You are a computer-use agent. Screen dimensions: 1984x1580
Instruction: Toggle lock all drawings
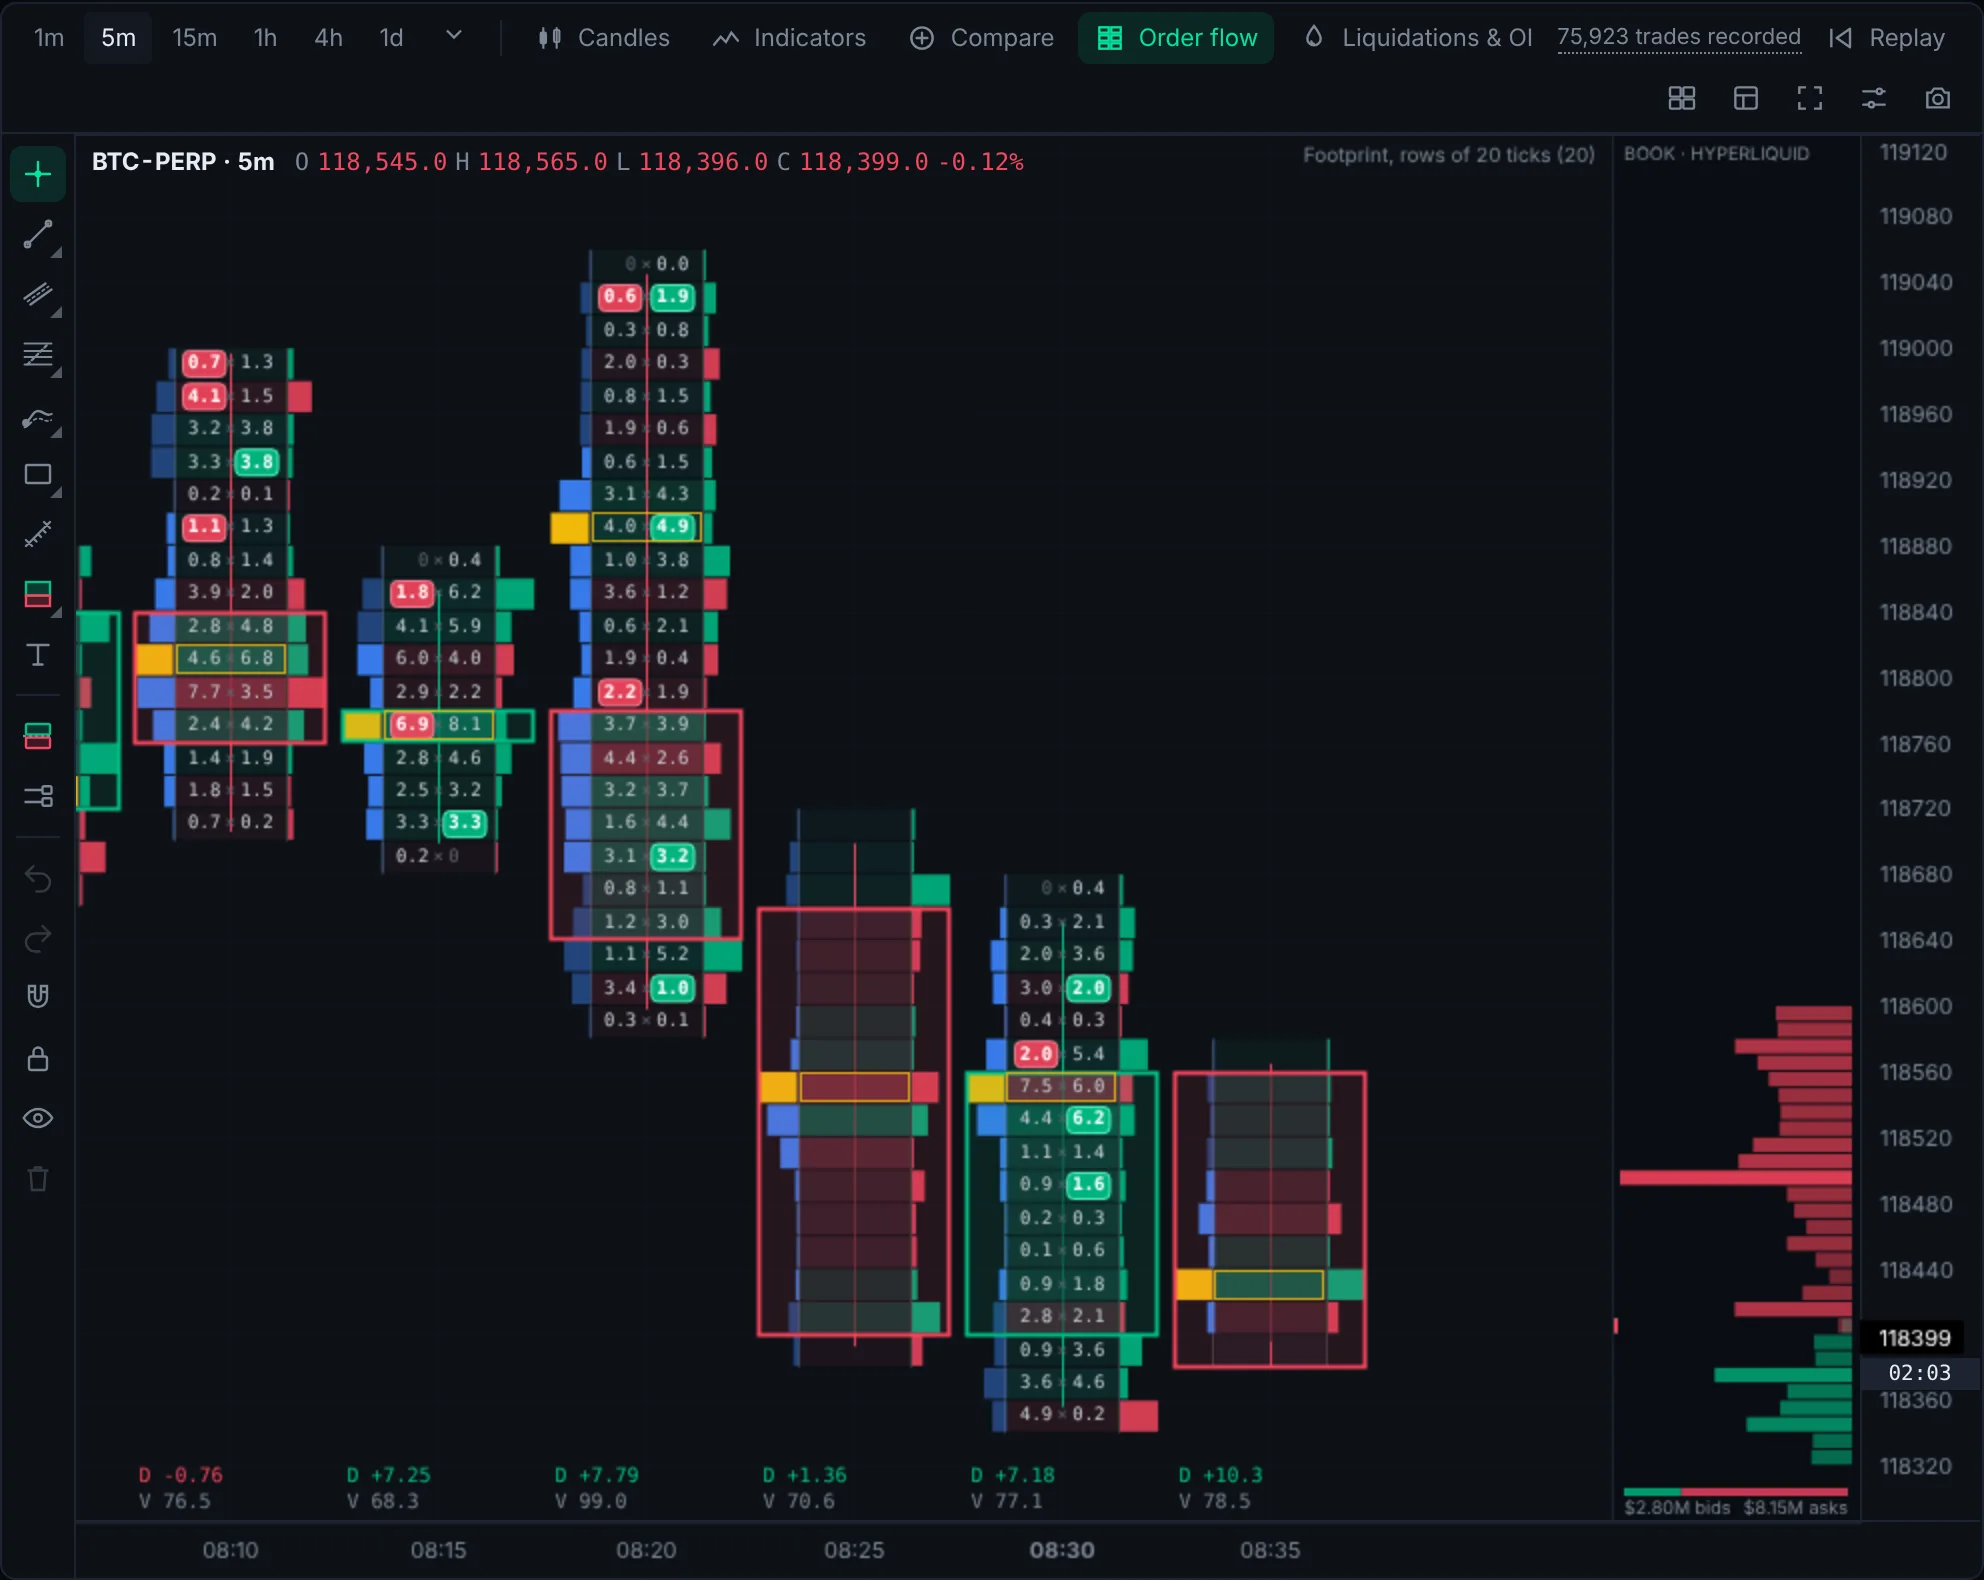tap(38, 1059)
